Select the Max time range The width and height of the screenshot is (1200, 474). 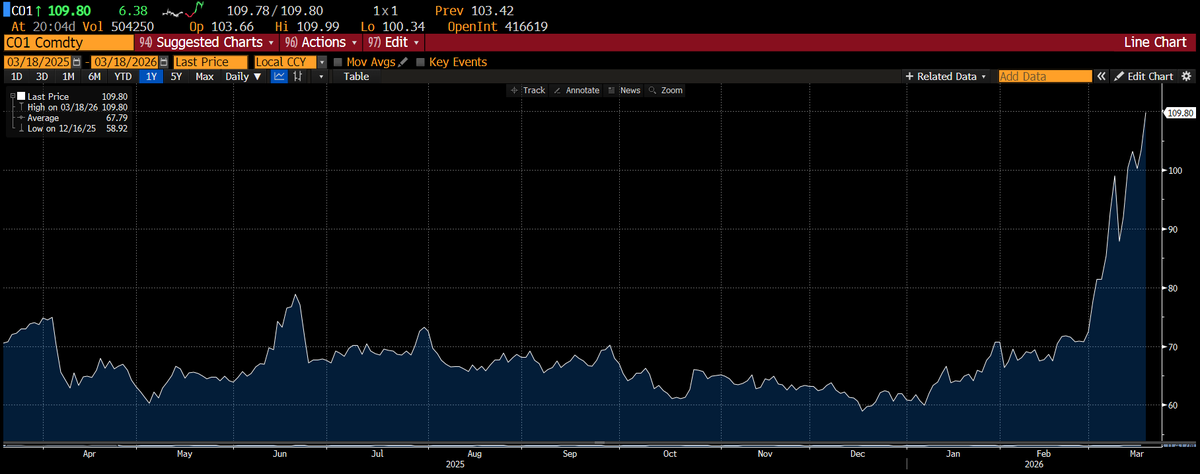204,76
